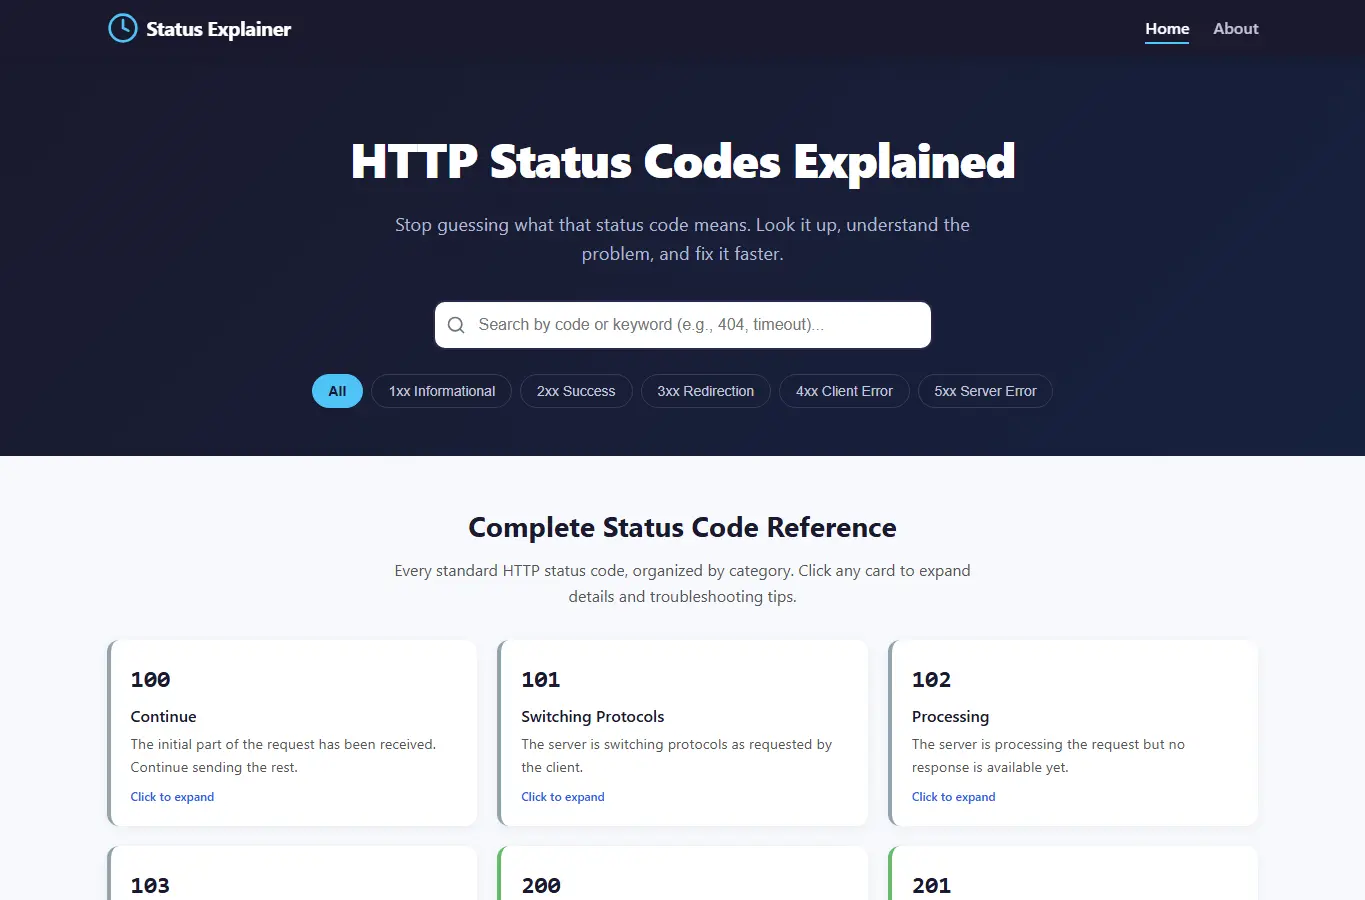Filter by 2xx Success codes
This screenshot has width=1365, height=900.
click(x=576, y=391)
